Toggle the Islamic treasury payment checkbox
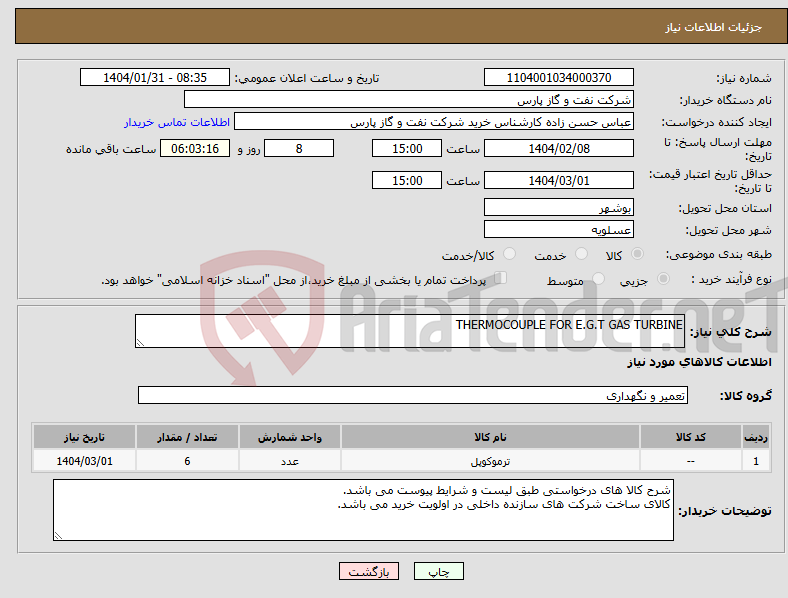 pyautogui.click(x=501, y=278)
